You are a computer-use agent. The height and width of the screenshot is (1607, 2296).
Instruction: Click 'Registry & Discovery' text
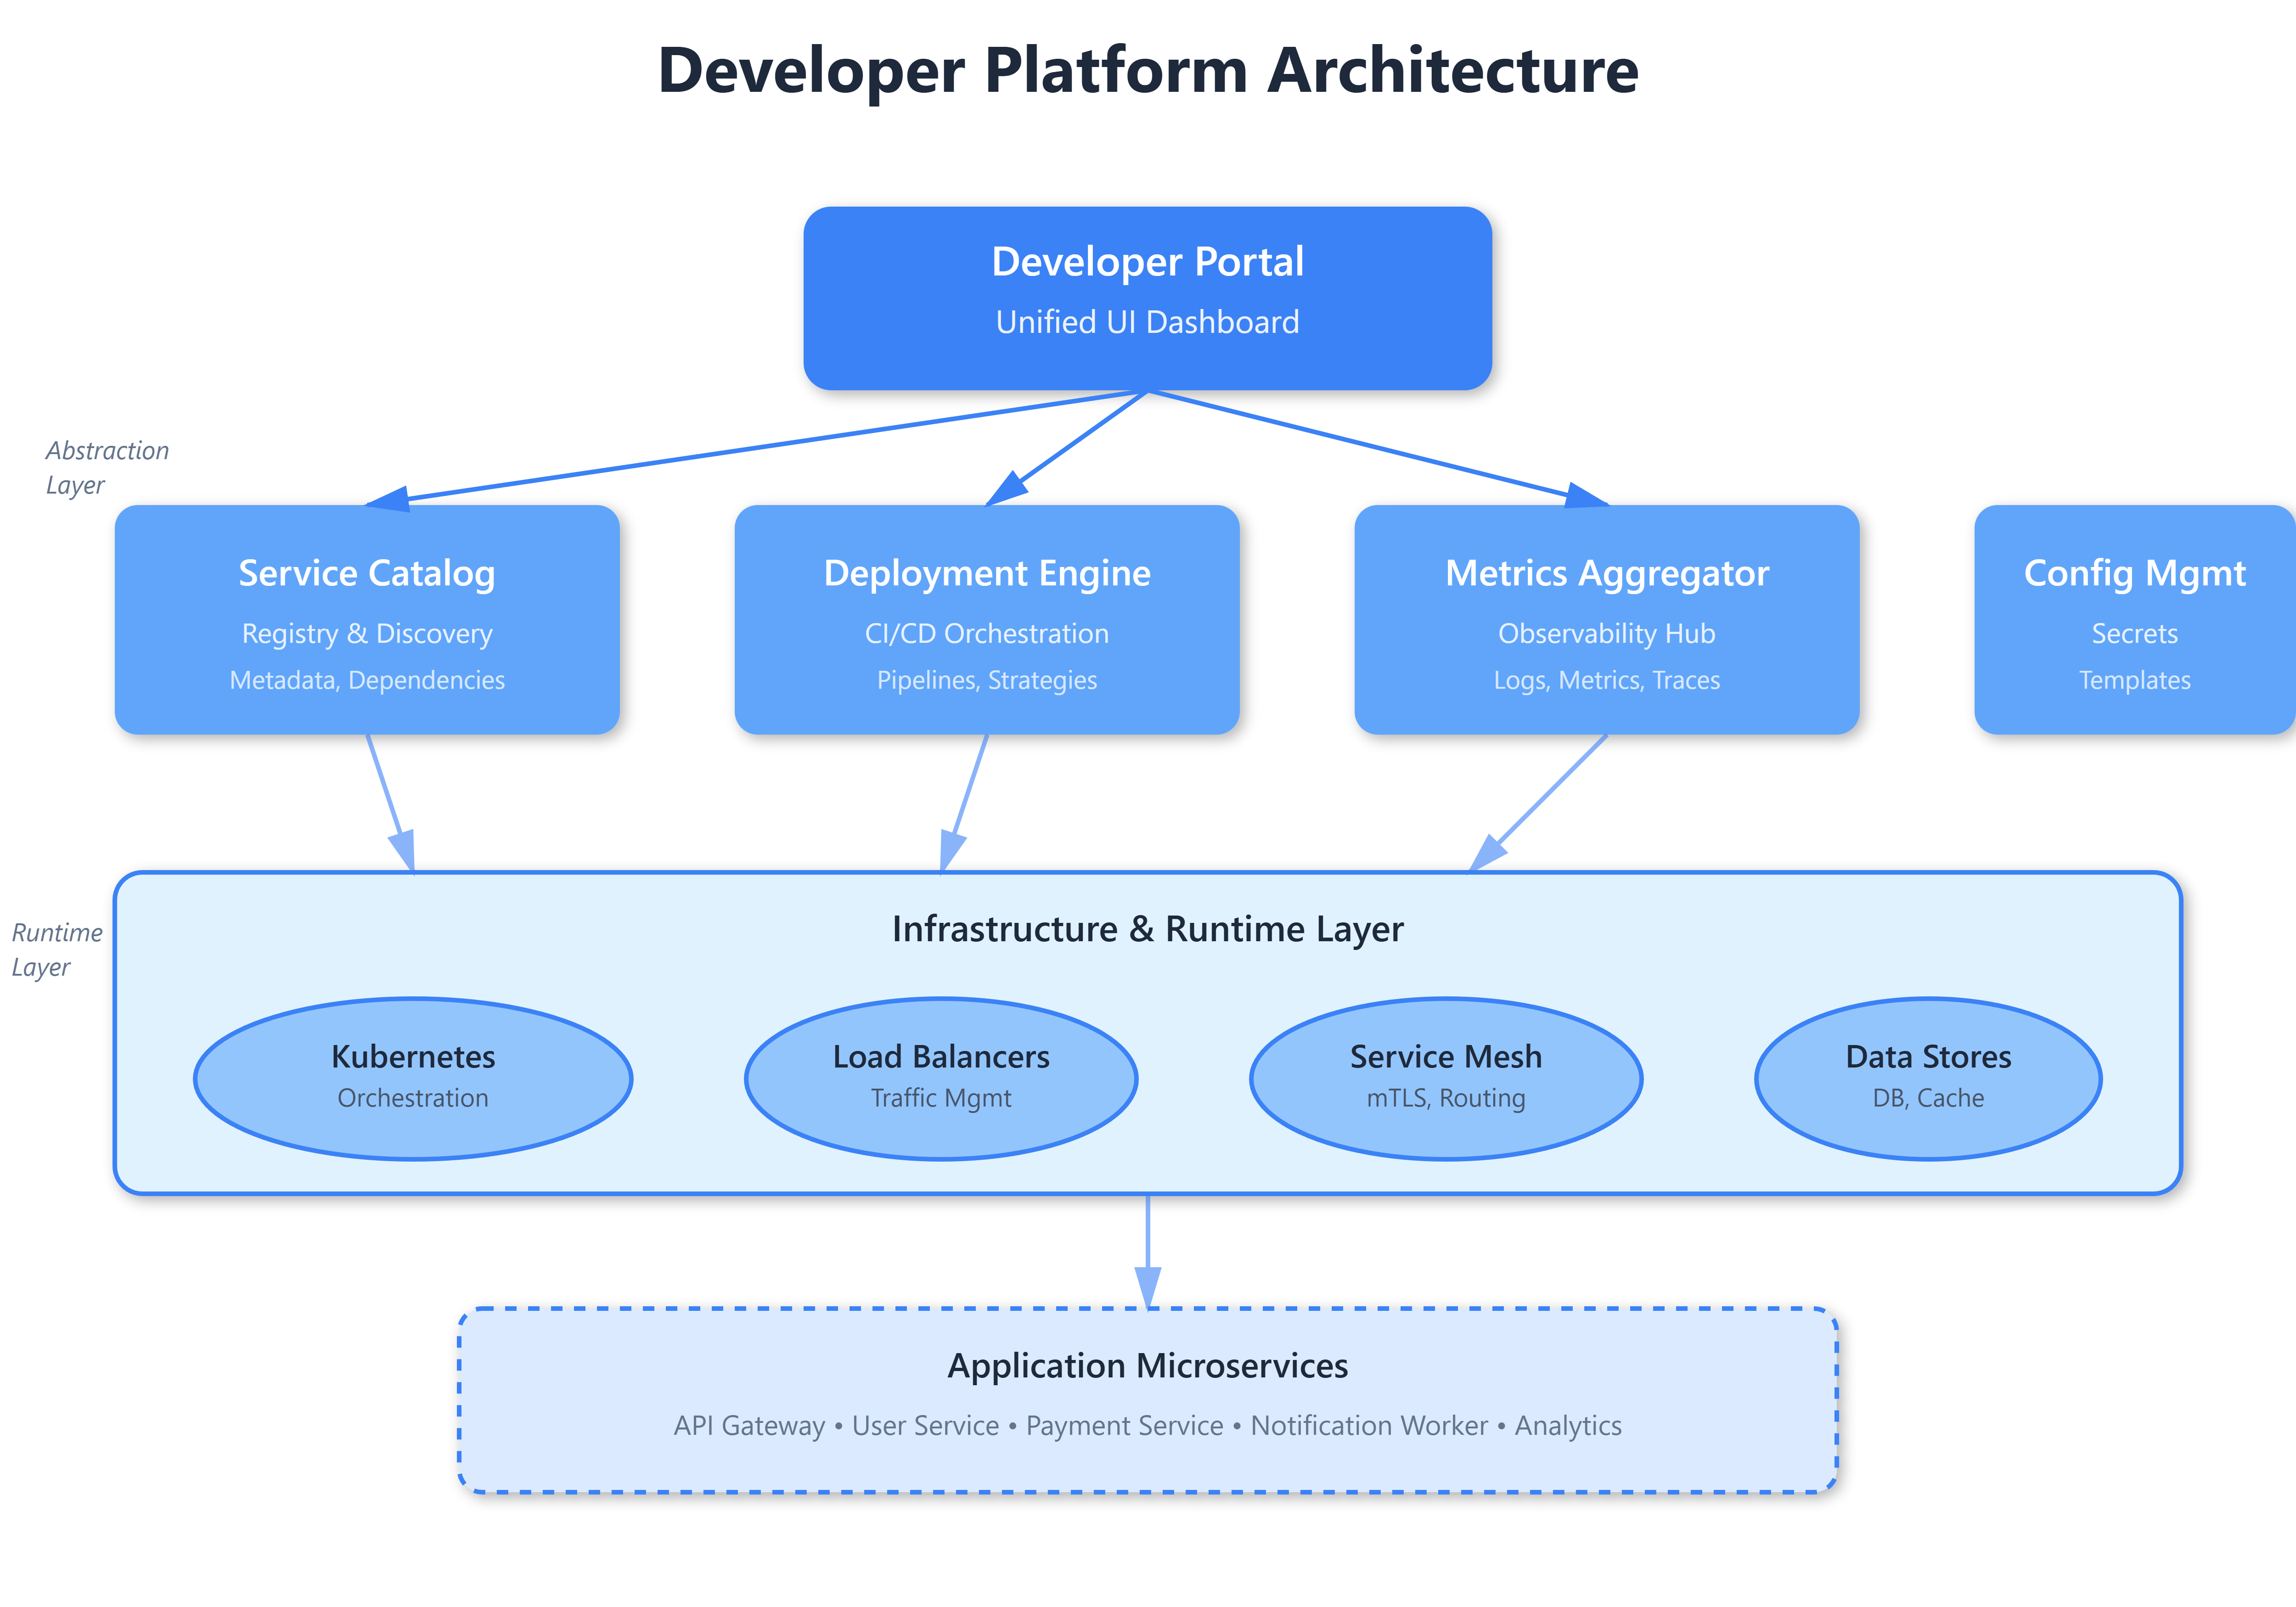click(x=367, y=633)
